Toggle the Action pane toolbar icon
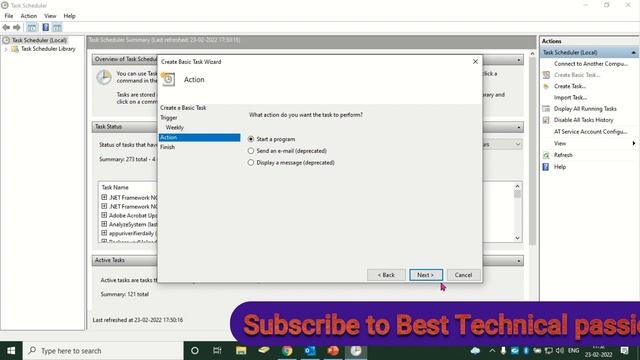Image resolution: width=640 pixels, height=360 pixels. [57, 27]
